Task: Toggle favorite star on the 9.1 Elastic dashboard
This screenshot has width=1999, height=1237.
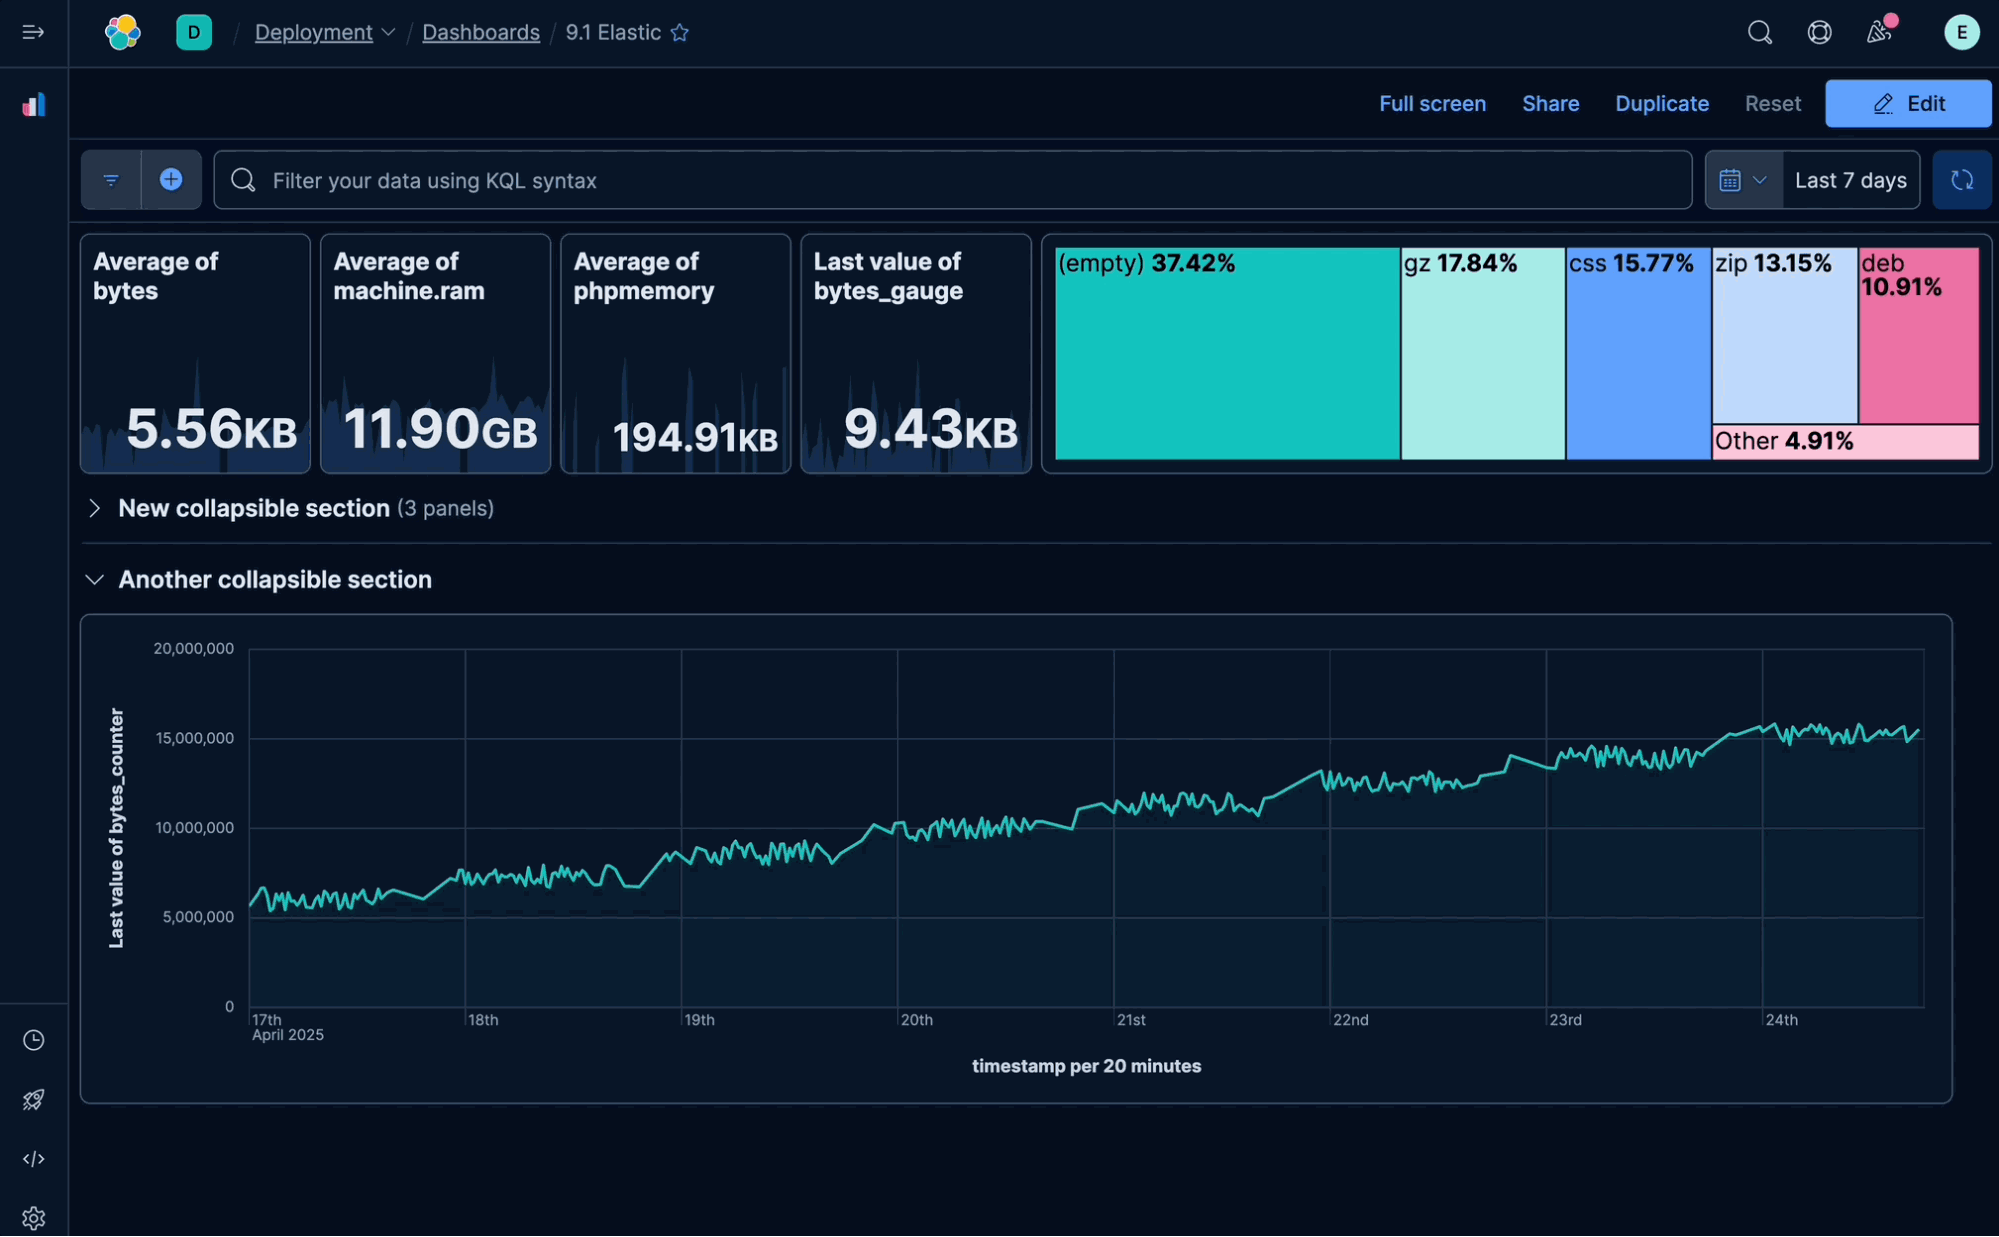Action: point(680,33)
